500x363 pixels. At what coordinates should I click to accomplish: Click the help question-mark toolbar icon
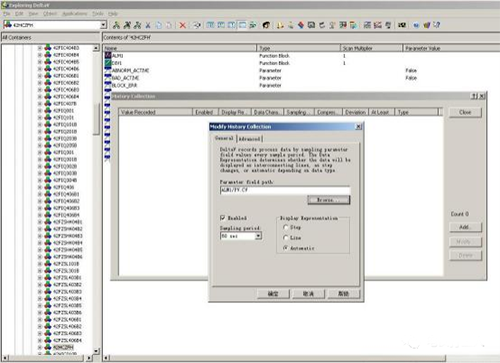coord(437,25)
